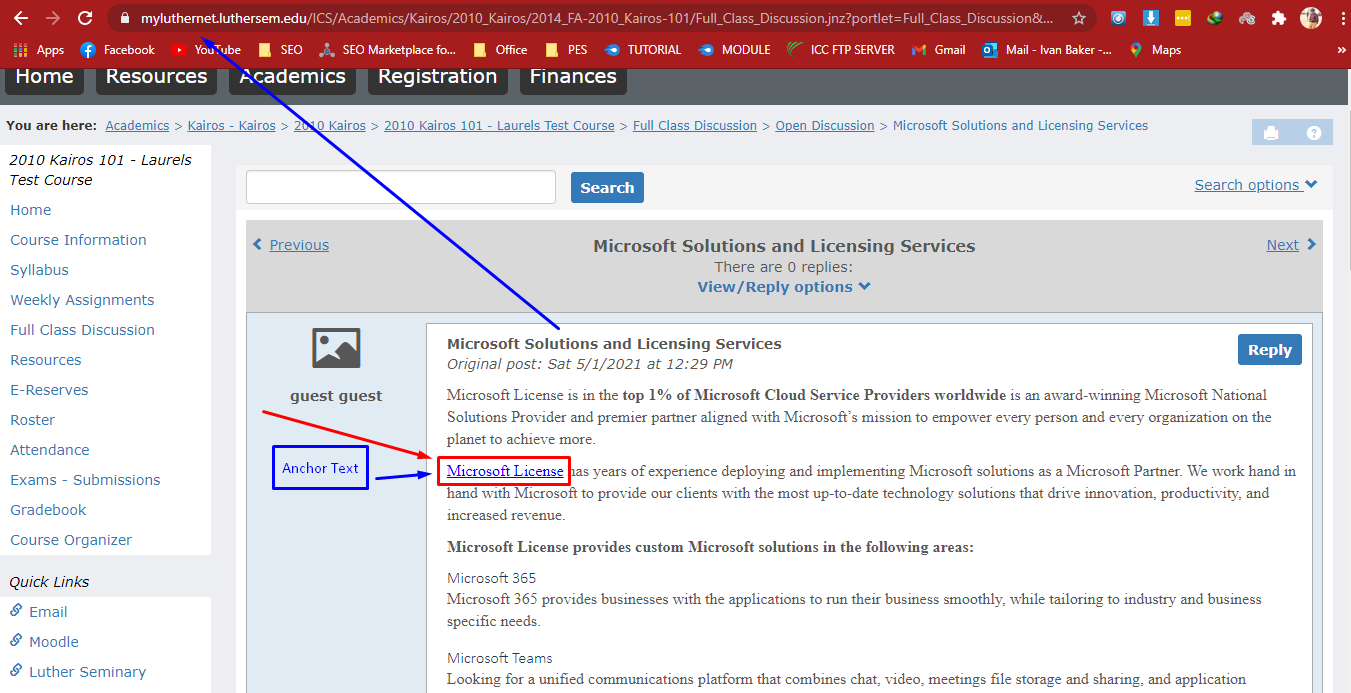This screenshot has height=693, width=1351.
Task: Expand View/Reply options
Action: click(784, 287)
